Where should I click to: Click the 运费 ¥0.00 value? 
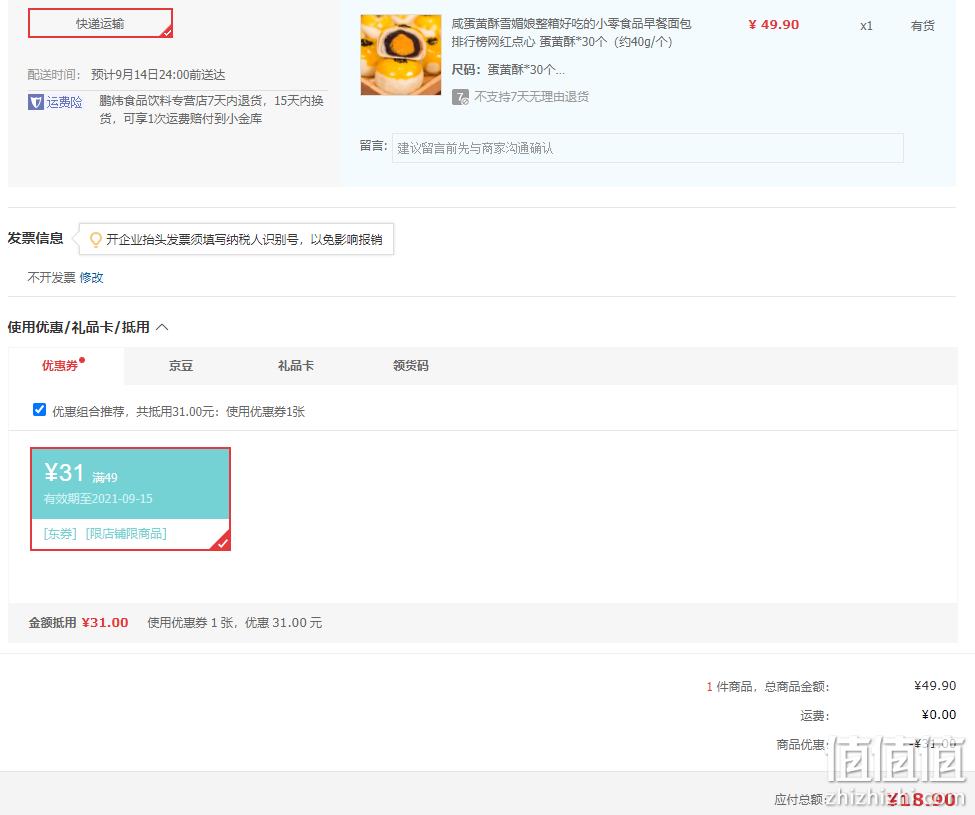[x=939, y=715]
